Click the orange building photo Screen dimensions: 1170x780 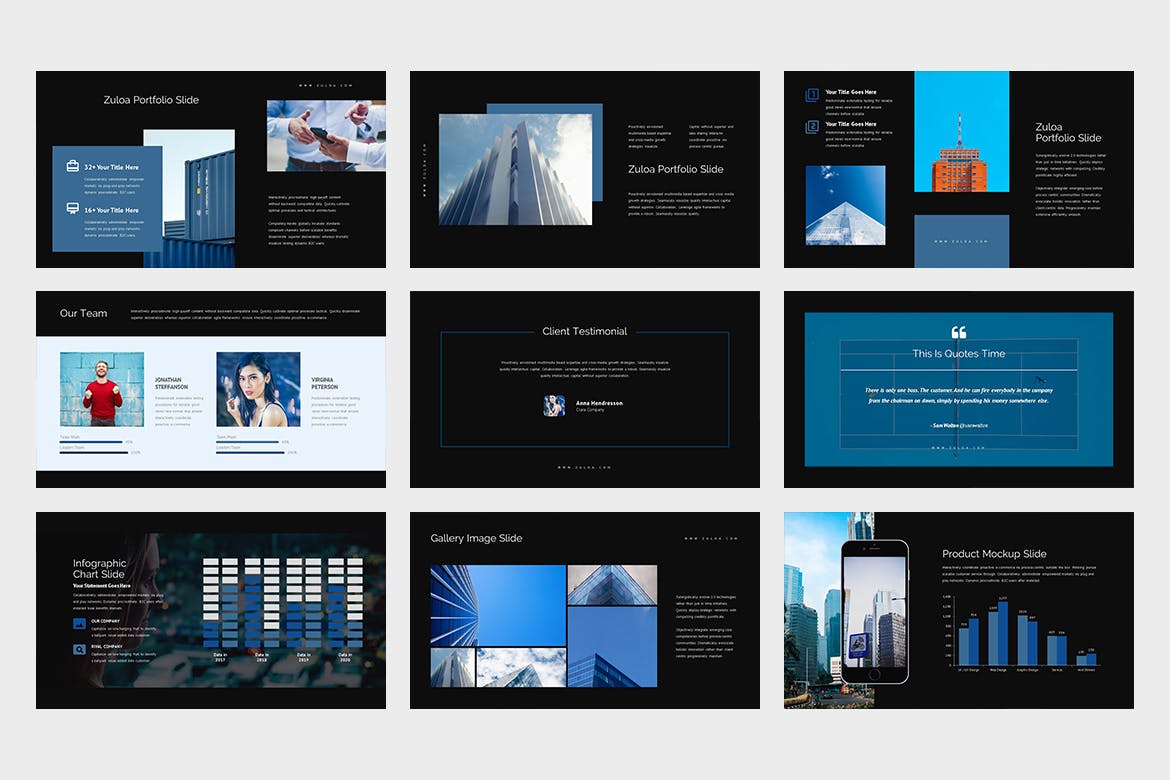pos(961,131)
